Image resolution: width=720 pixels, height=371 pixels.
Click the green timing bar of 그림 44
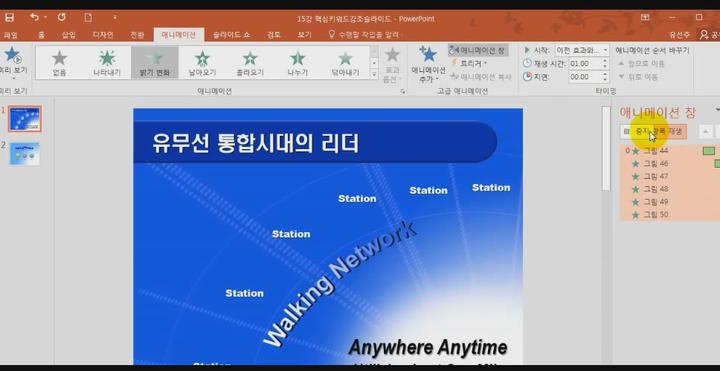709,151
